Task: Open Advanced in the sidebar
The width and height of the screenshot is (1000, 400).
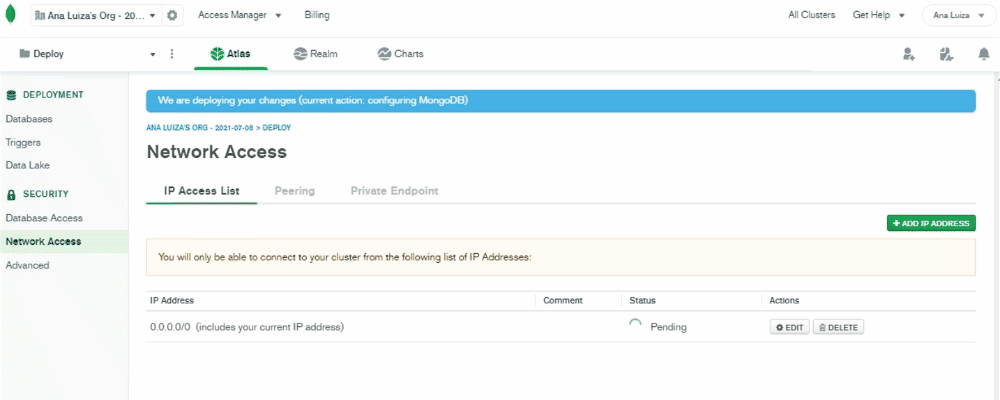Action: [27, 265]
